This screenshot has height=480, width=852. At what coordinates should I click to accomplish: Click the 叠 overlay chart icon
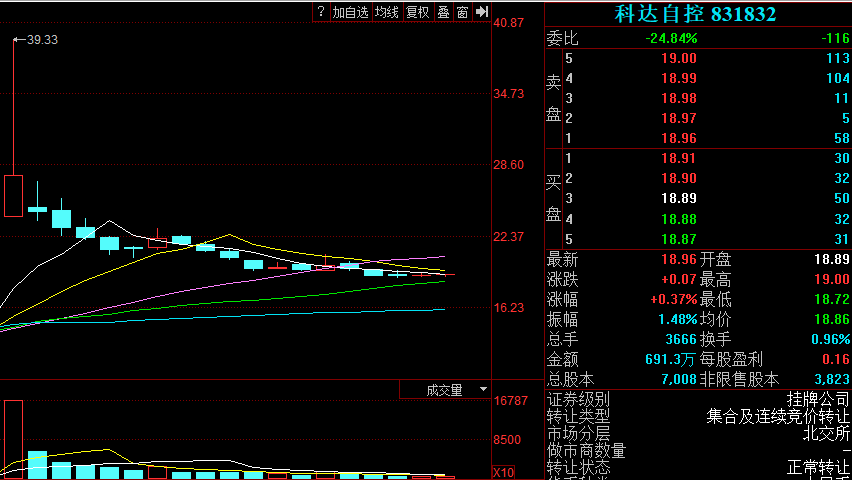[443, 12]
